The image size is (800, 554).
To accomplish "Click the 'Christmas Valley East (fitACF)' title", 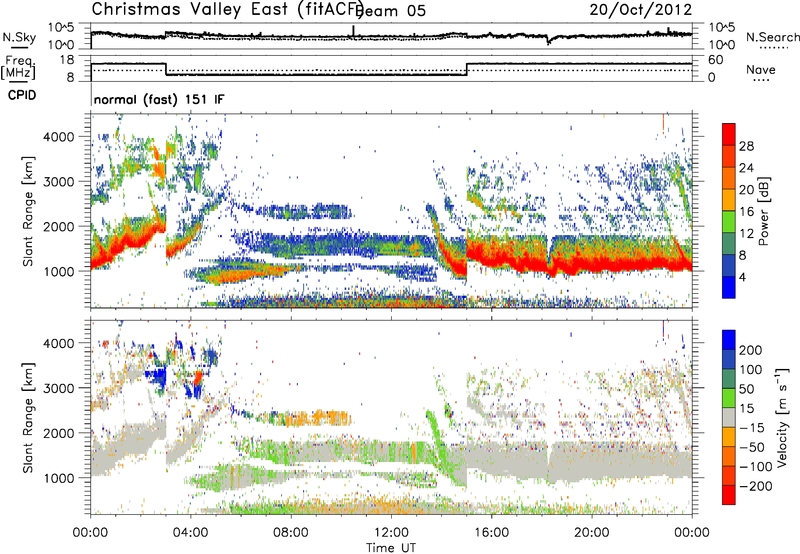I will [x=228, y=10].
